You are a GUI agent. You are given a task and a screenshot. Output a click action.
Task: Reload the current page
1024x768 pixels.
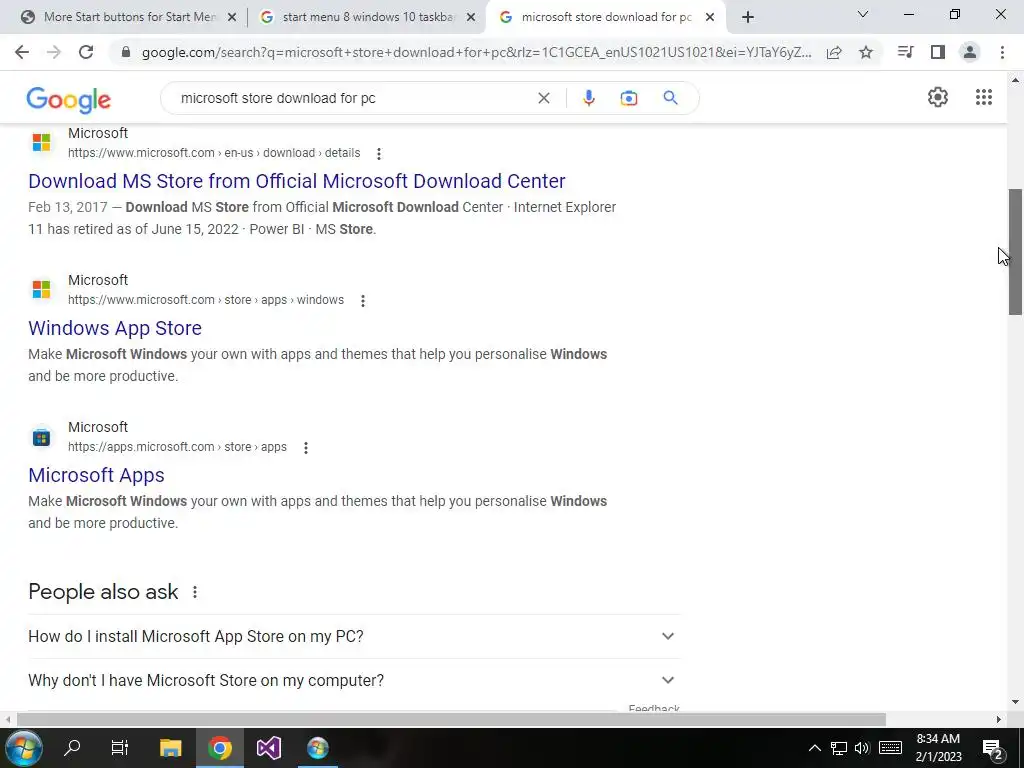pos(86,52)
